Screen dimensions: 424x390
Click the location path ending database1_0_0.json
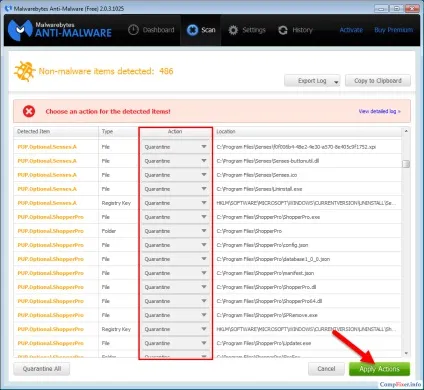click(273, 259)
